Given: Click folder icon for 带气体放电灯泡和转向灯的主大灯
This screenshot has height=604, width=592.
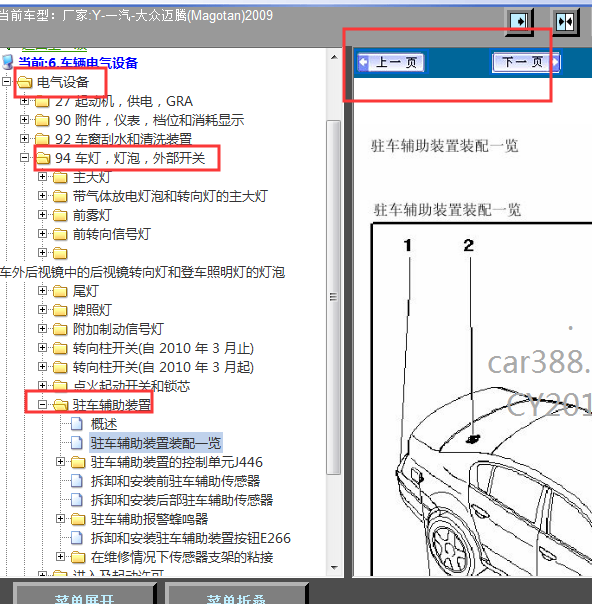Looking at the screenshot, I should point(60,196).
